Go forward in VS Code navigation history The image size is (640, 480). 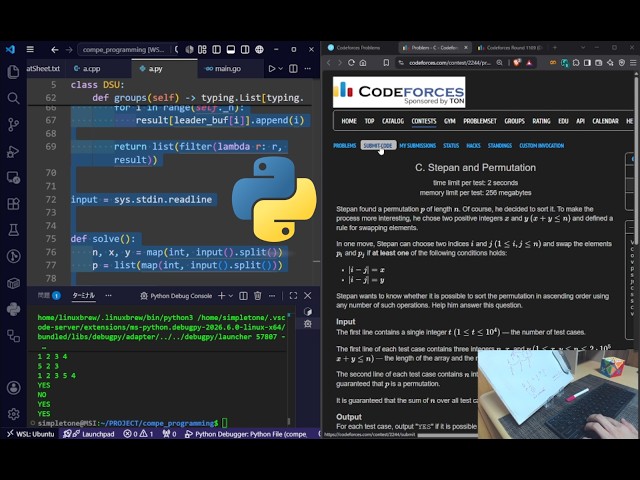coord(69,49)
